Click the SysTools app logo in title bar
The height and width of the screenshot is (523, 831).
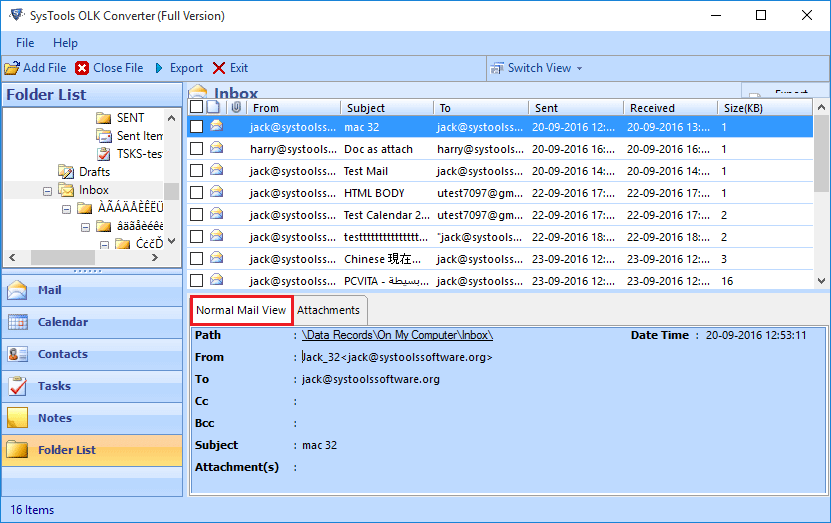coord(17,15)
